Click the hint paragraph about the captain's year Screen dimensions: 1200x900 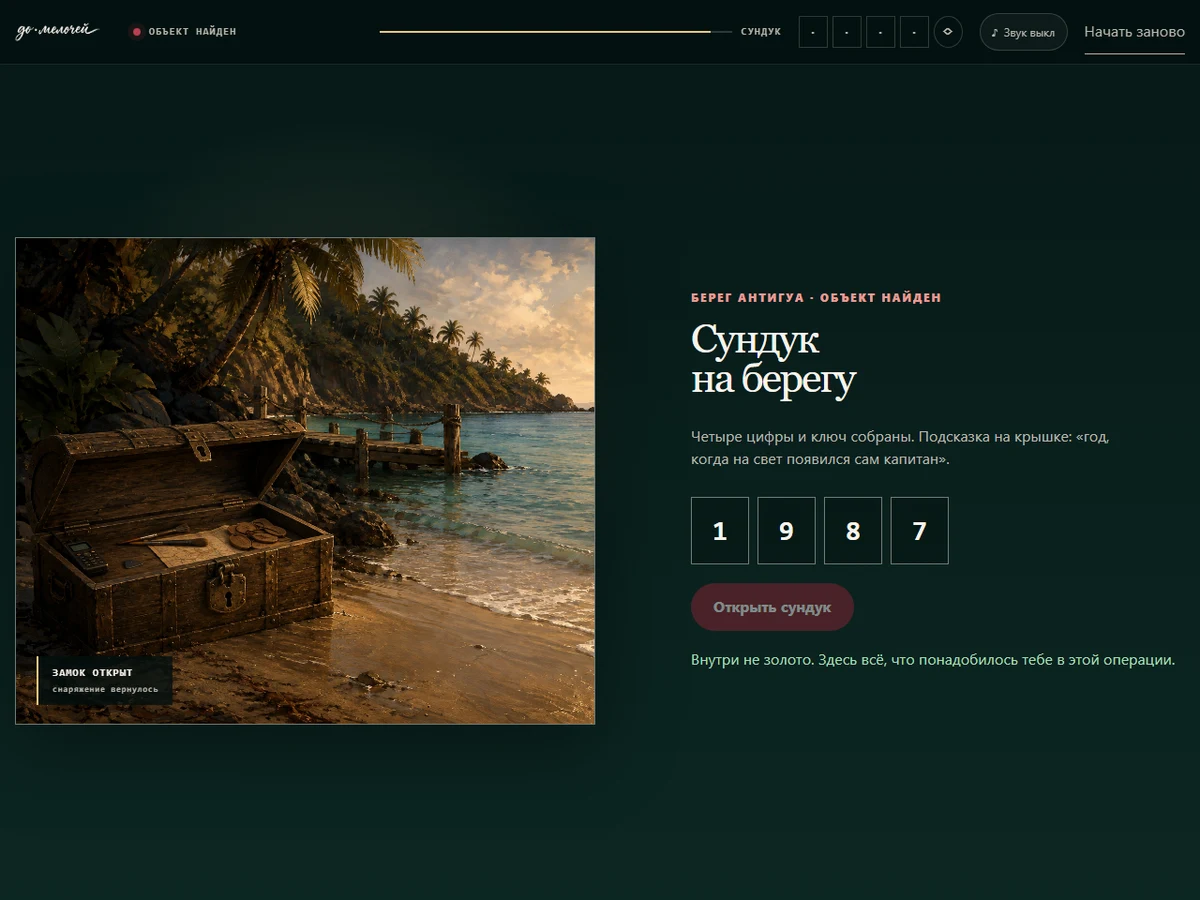900,448
